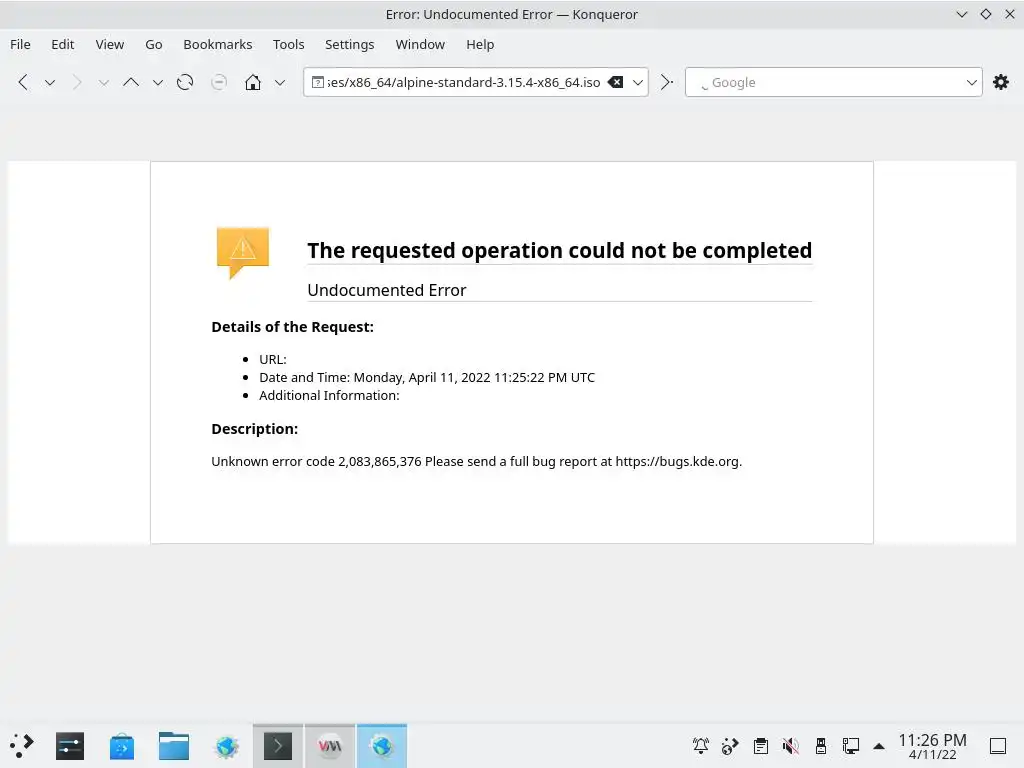
Task: Open the clipboard tray icon
Action: [x=760, y=745]
